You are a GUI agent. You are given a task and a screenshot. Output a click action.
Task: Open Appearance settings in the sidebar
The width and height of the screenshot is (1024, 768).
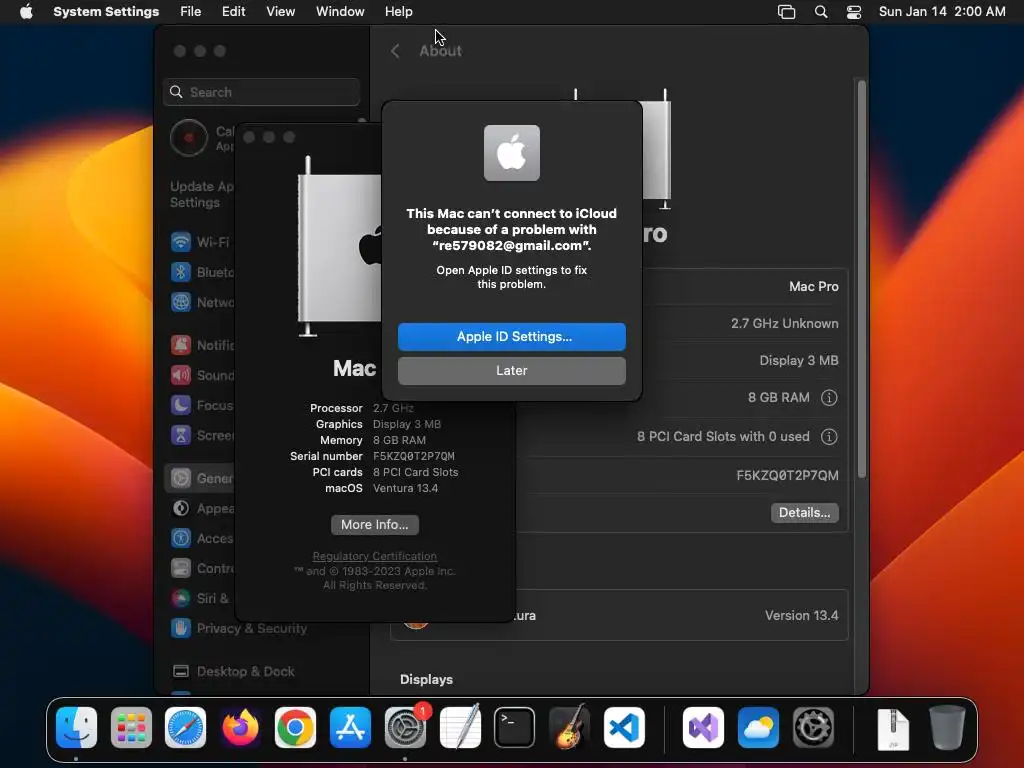pyautogui.click(x=200, y=508)
